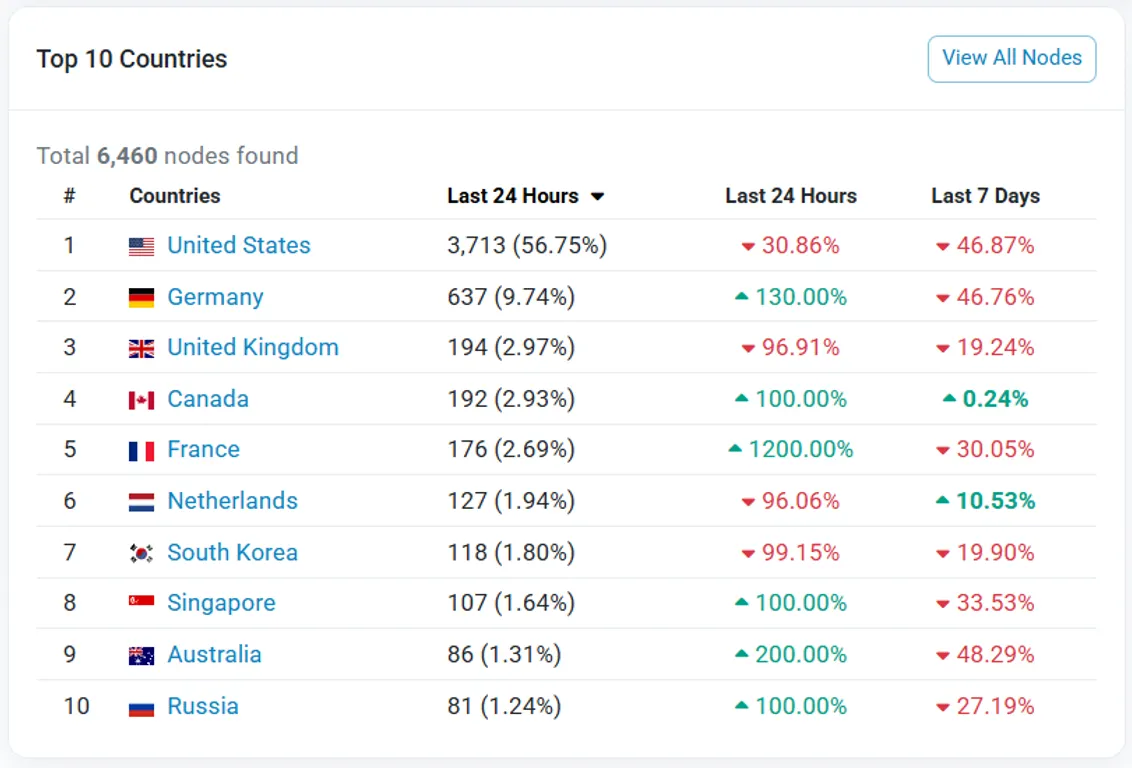
Task: Click the '194 (2.97%)' node count
Action: [511, 347]
